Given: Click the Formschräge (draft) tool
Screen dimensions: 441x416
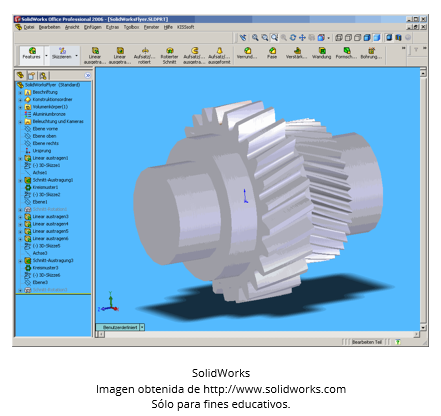Looking at the screenshot, I should 346,53.
